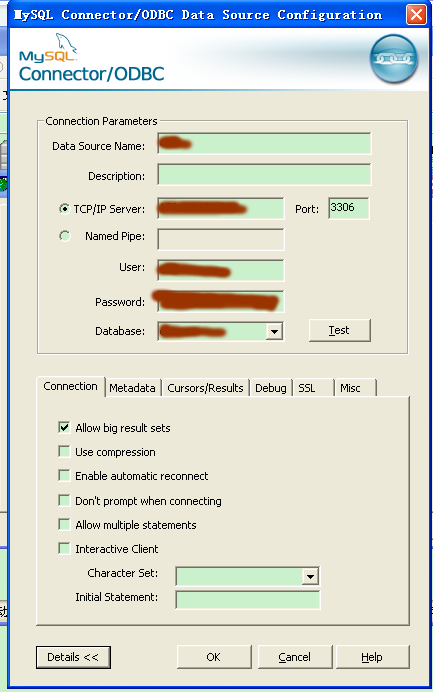Select the TCP/IP Server radio button
This screenshot has height=692, width=433.
click(x=64, y=209)
